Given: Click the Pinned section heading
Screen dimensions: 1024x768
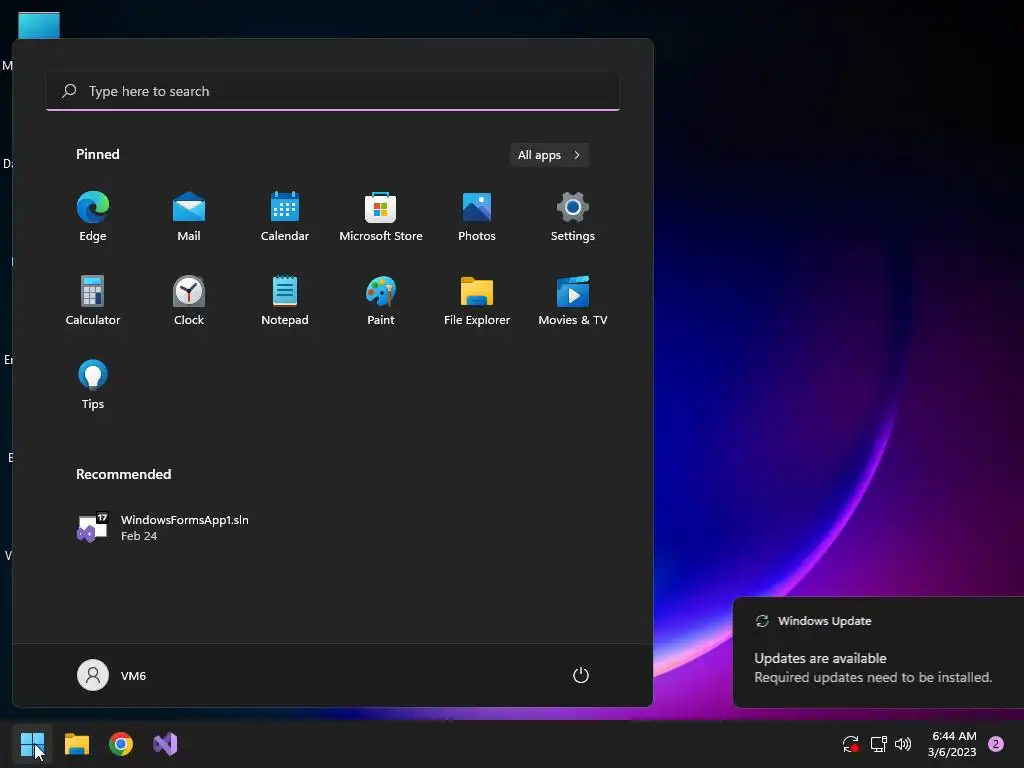Looking at the screenshot, I should (98, 154).
